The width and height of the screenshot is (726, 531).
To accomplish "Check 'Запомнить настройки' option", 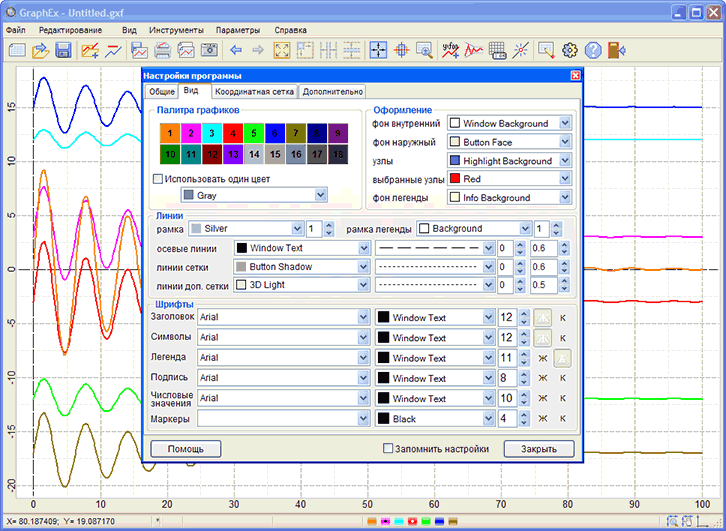I will (x=389, y=449).
